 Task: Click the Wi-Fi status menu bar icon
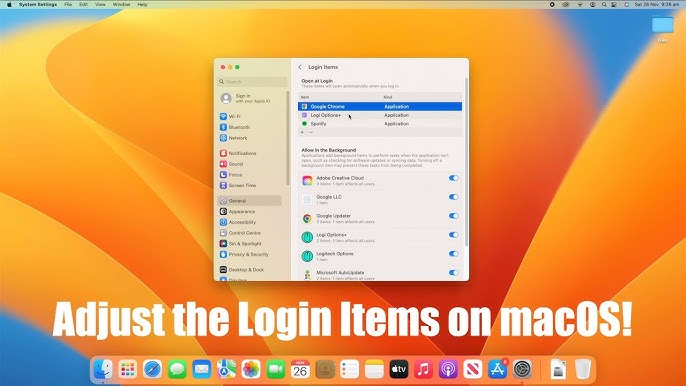pos(580,4)
